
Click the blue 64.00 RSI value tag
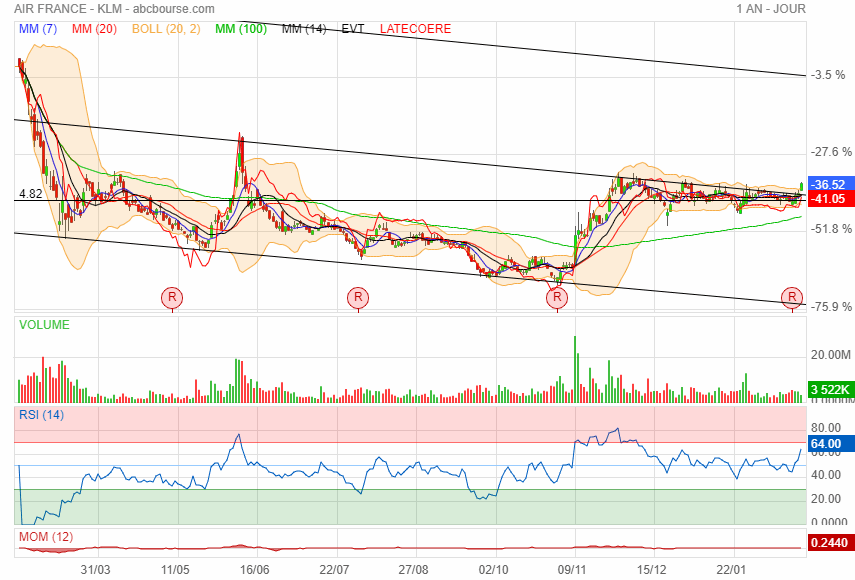coord(830,444)
